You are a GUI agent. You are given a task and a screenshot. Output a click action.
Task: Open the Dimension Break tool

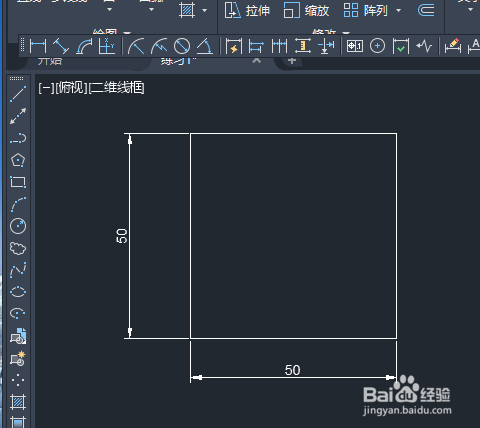(x=326, y=46)
